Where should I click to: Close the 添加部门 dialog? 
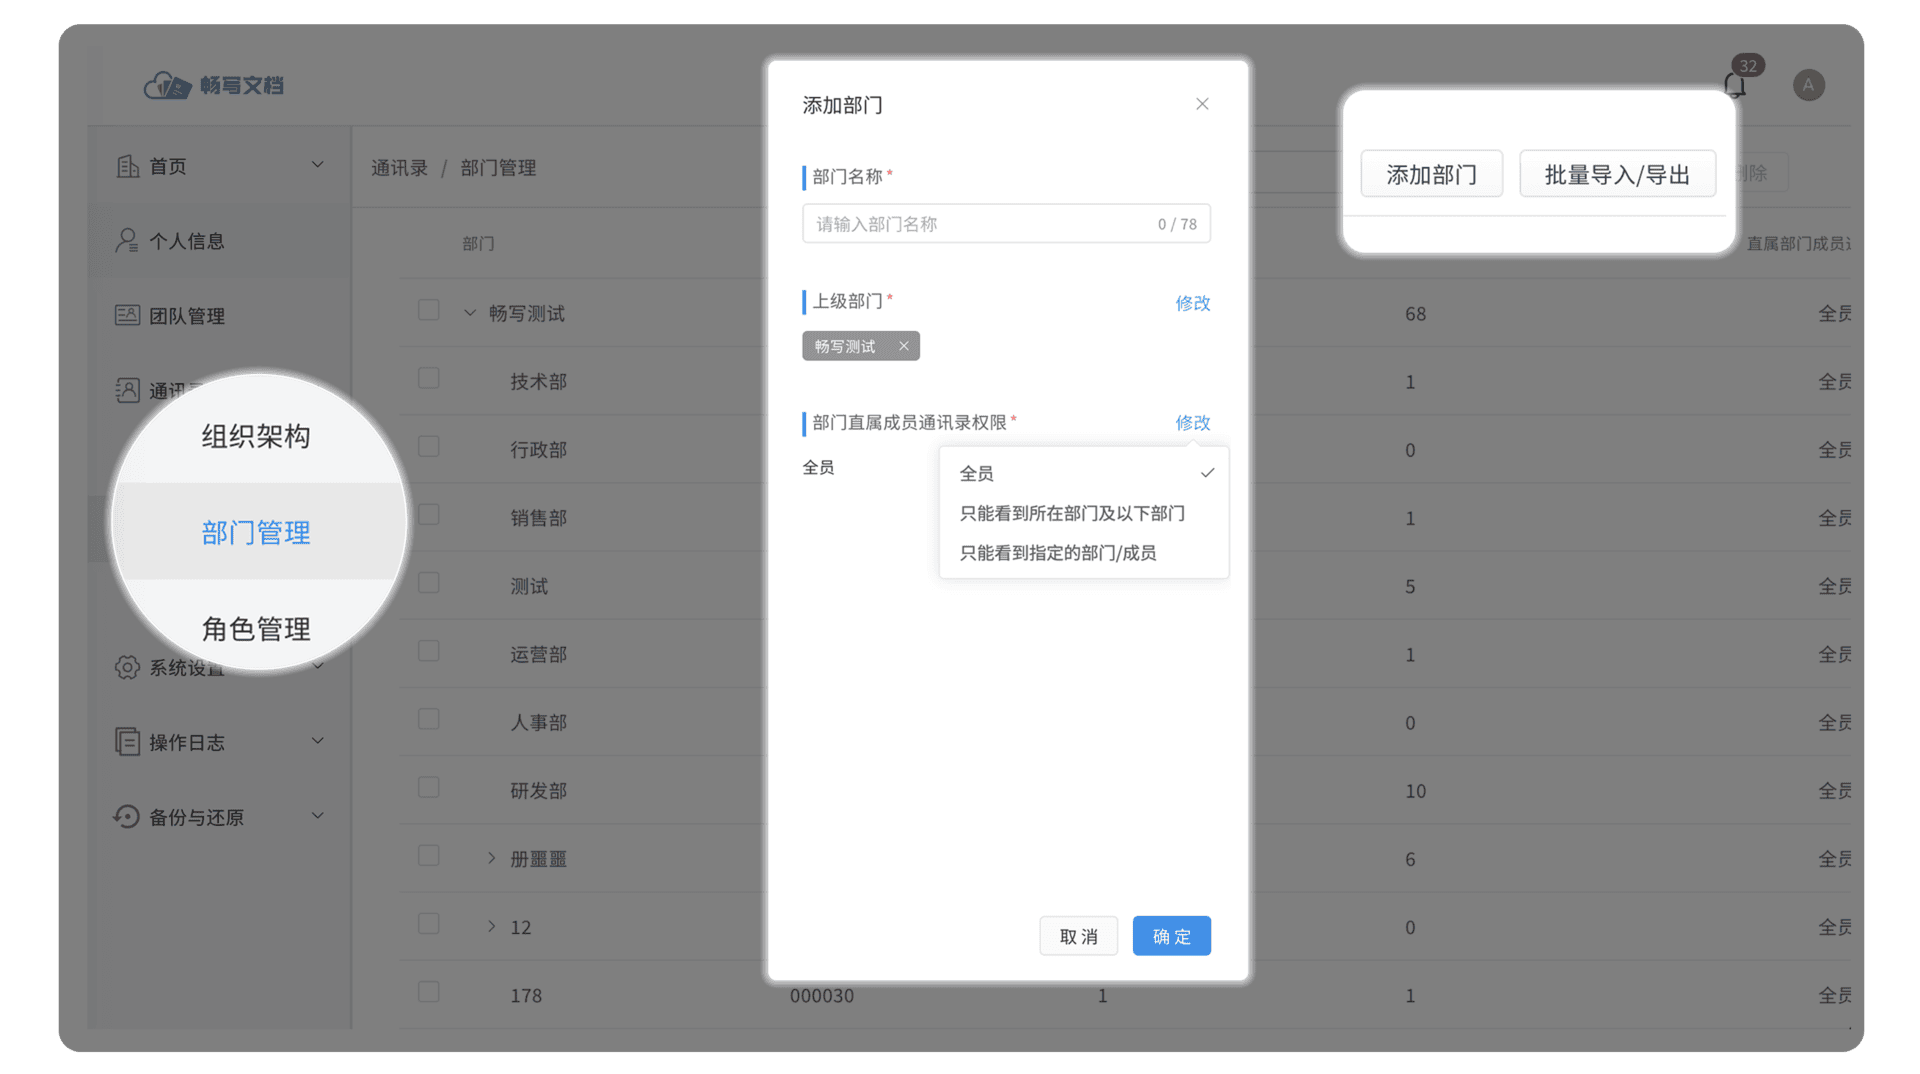point(1202,104)
